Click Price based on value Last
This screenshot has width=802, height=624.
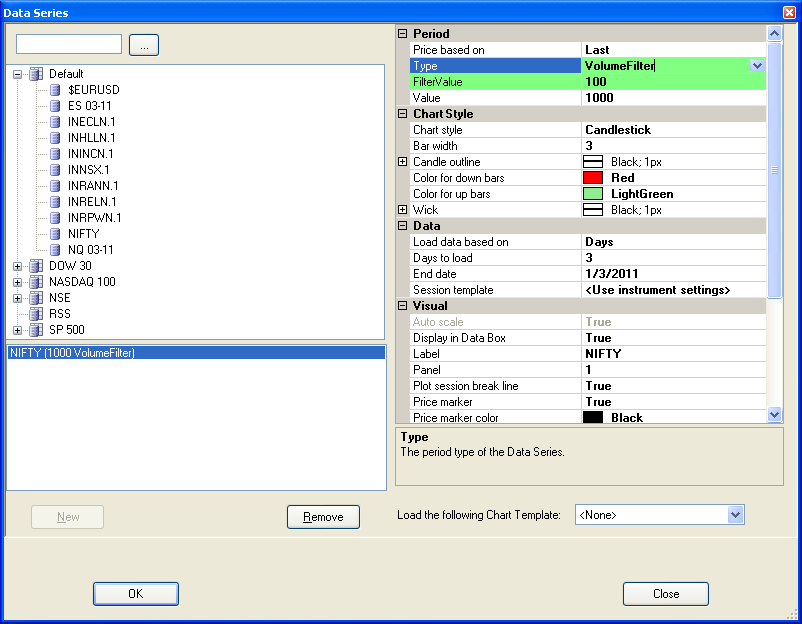click(674, 50)
